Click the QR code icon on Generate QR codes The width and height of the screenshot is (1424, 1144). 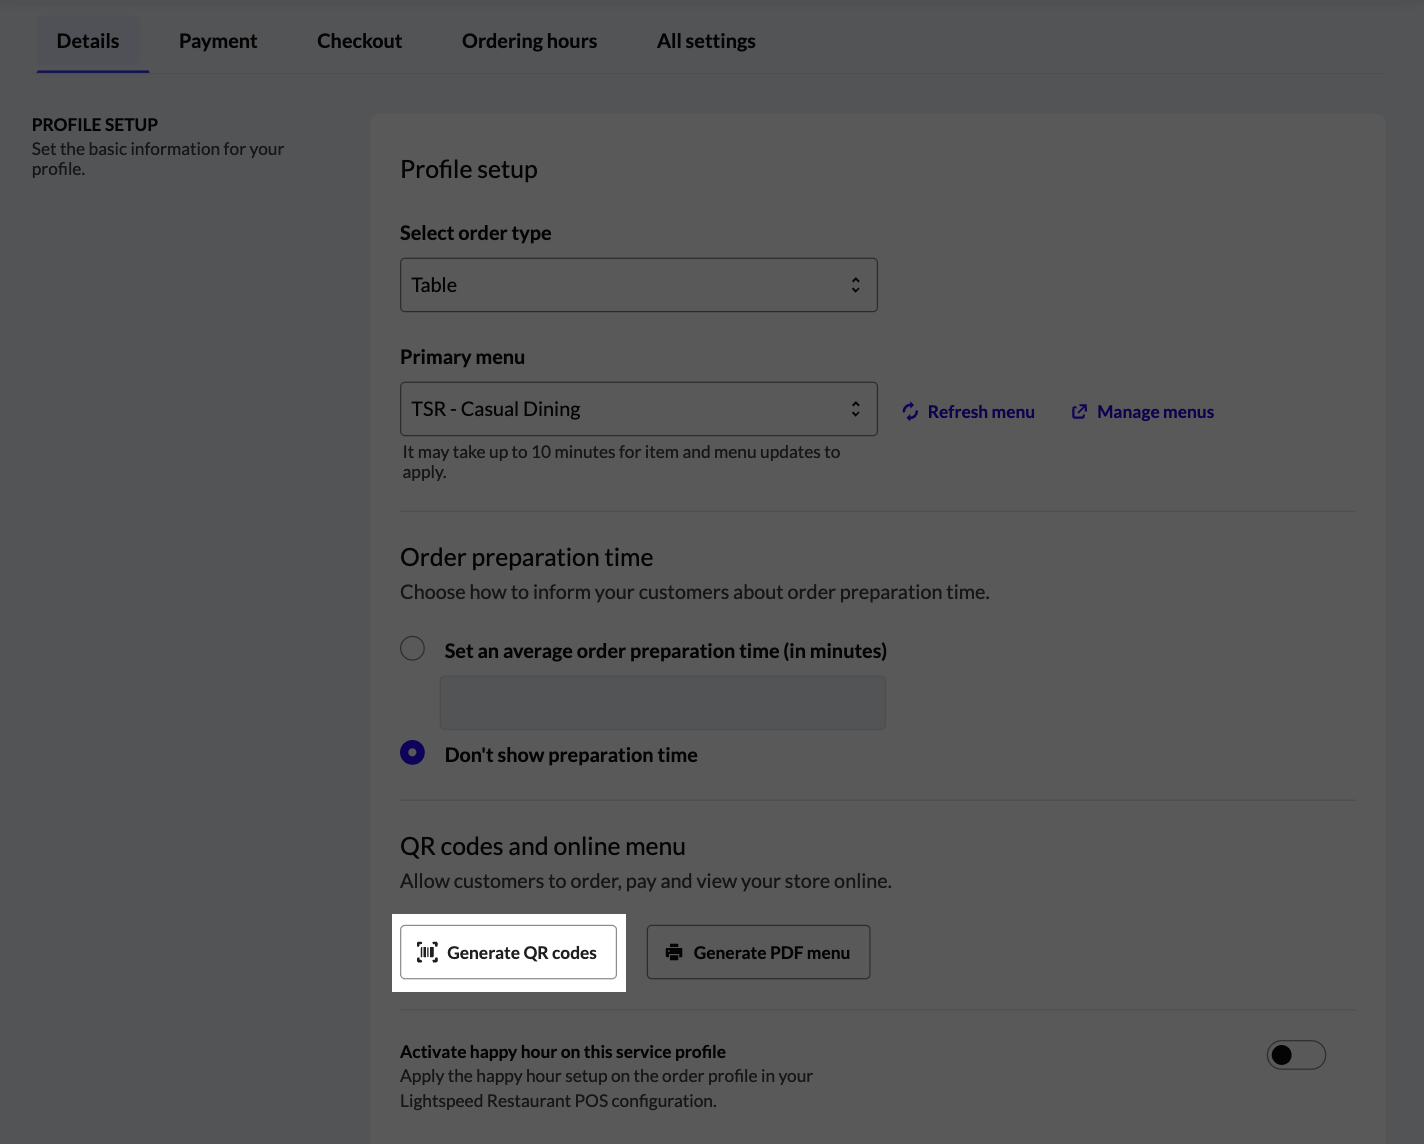[x=426, y=952]
